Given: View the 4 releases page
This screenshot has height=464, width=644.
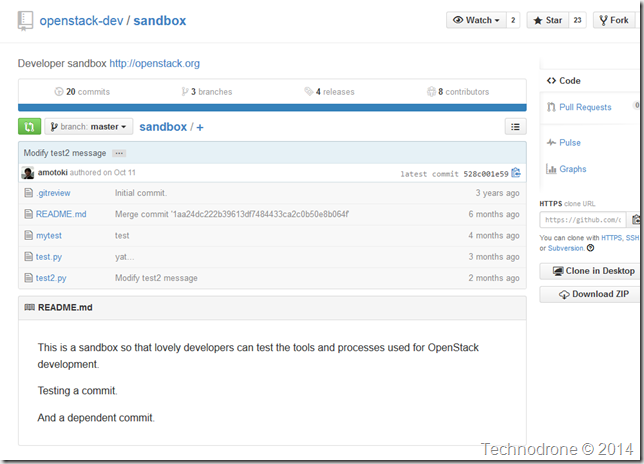Looking at the screenshot, I should point(329,92).
